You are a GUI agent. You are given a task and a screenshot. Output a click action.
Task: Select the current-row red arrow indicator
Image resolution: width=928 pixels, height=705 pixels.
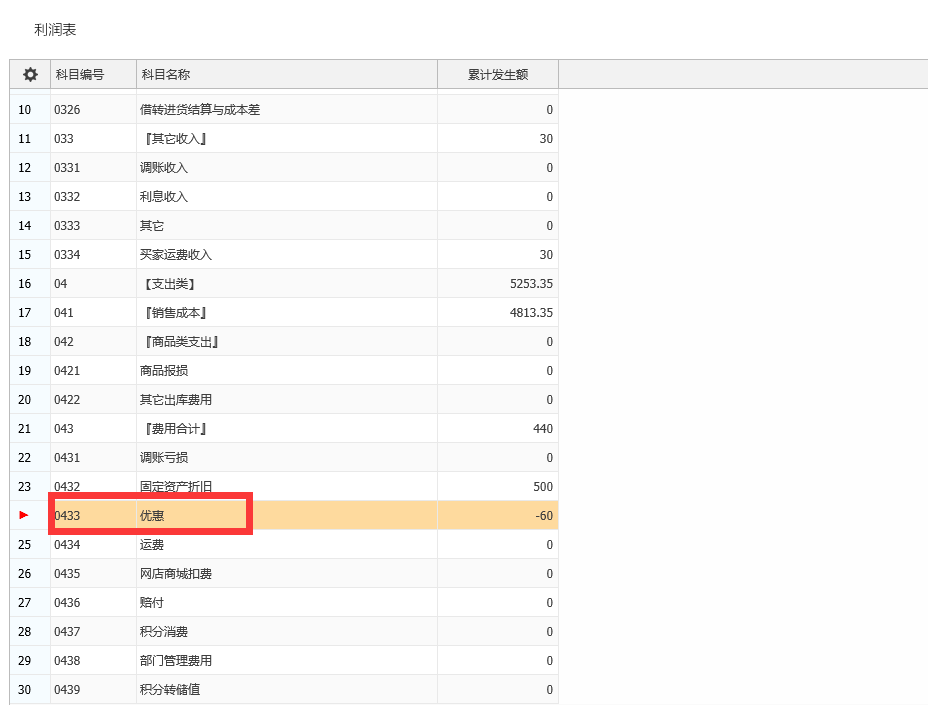point(24,515)
